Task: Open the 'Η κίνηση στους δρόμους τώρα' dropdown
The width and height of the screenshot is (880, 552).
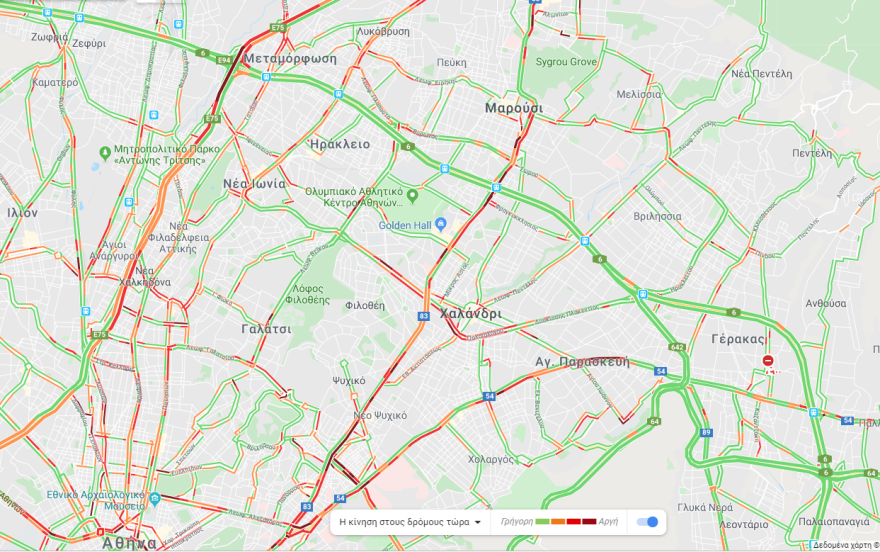Action: (x=410, y=522)
